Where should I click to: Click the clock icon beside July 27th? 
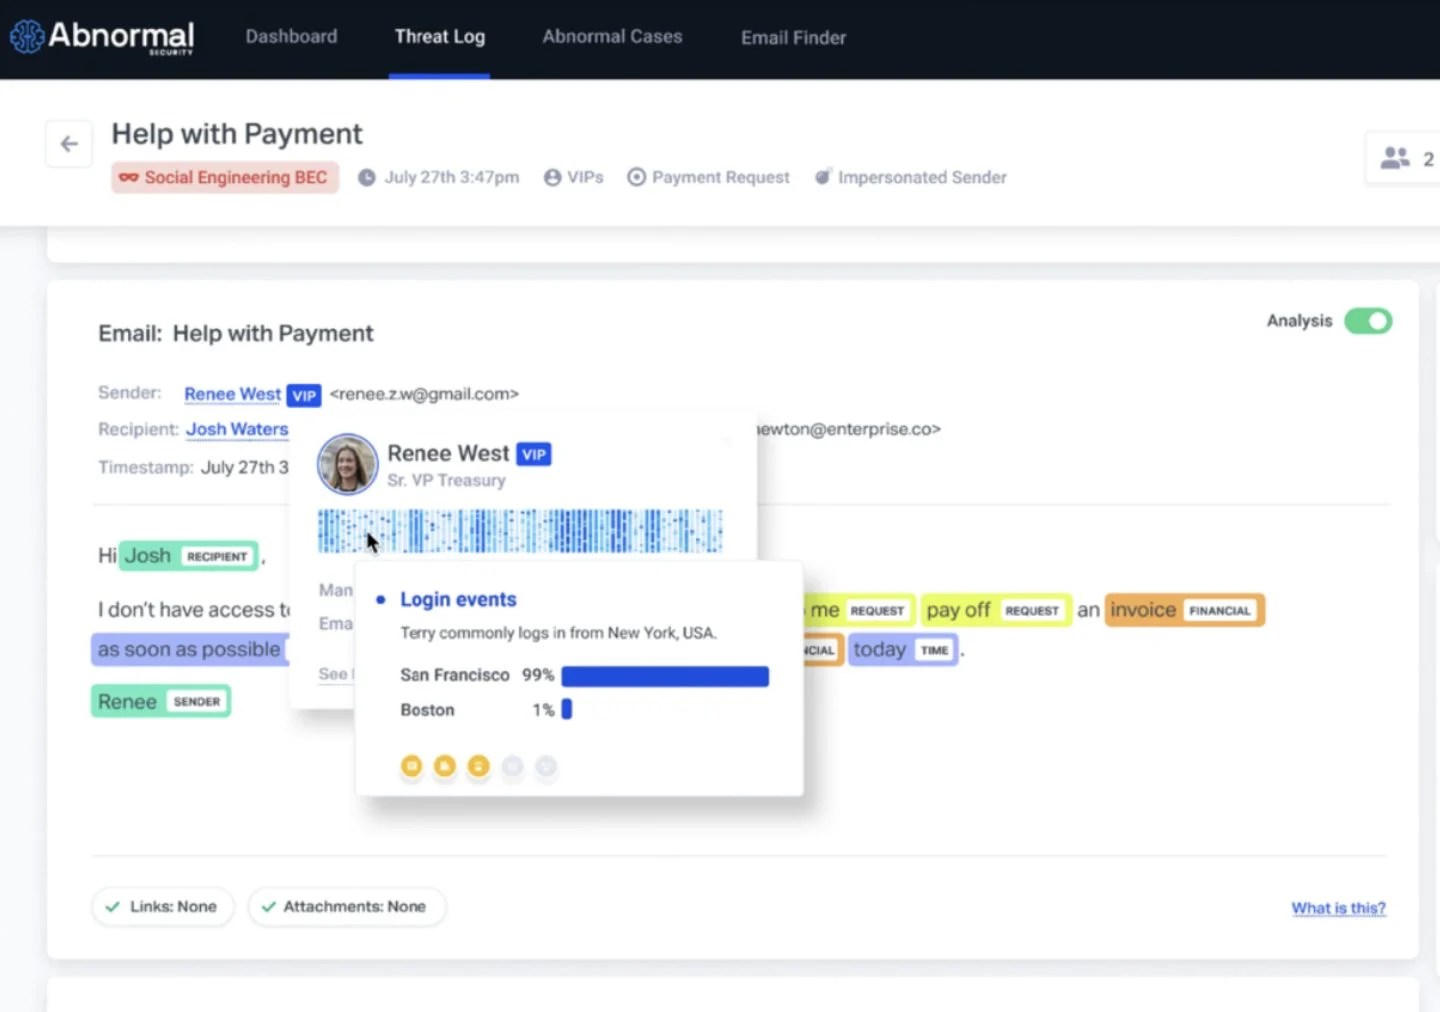[367, 177]
